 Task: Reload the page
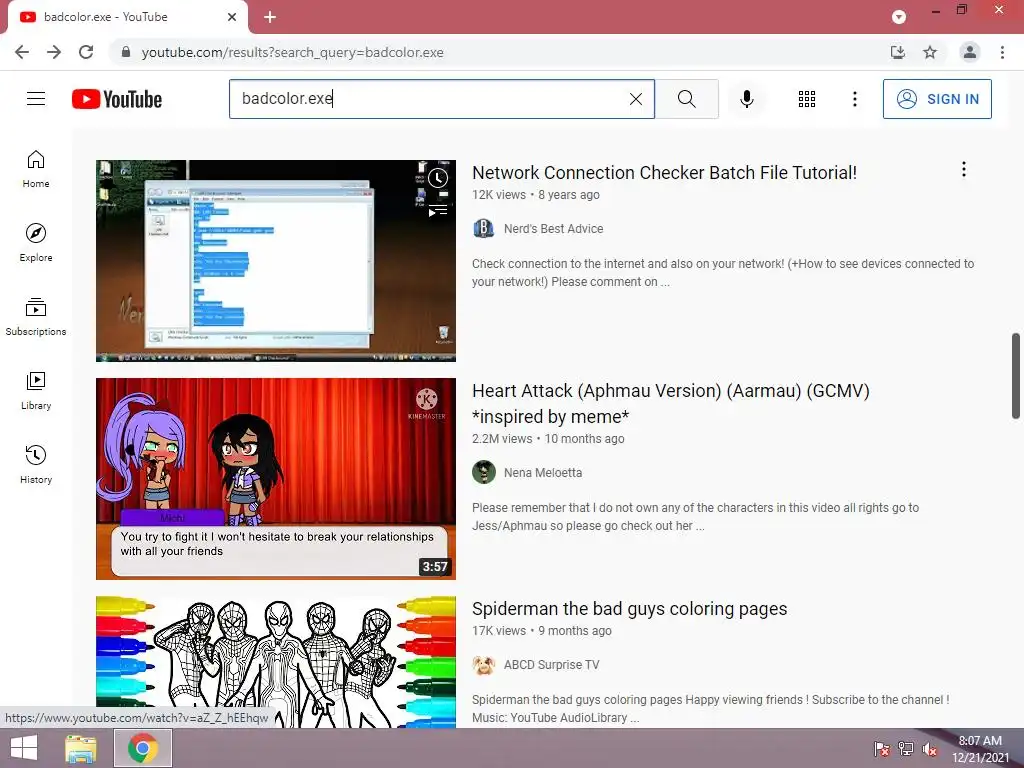[86, 52]
